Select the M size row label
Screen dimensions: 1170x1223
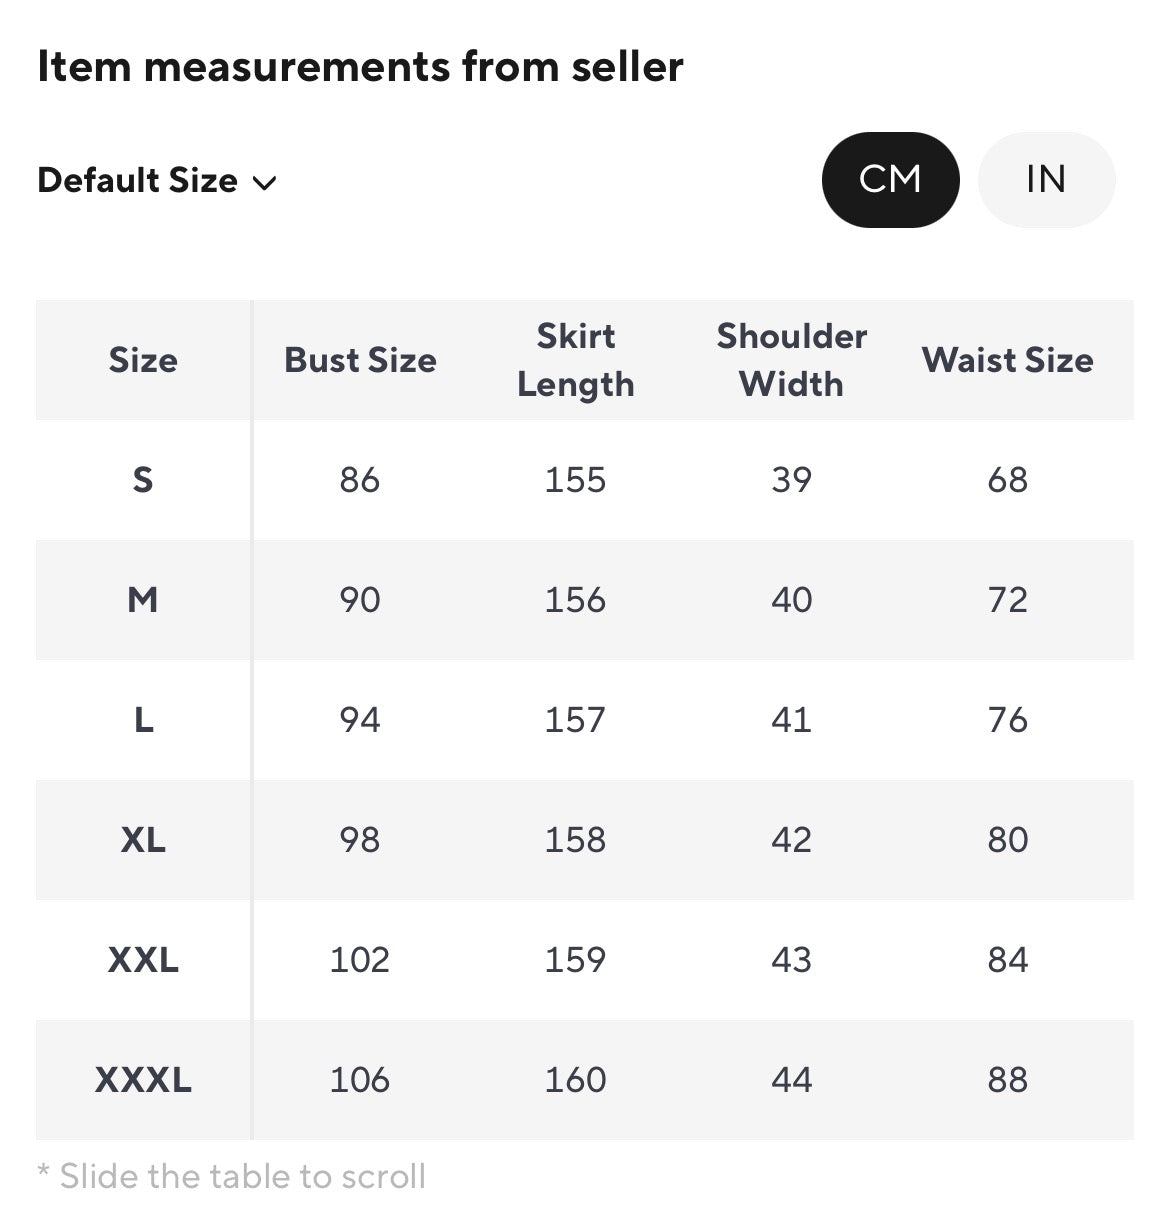click(x=143, y=600)
